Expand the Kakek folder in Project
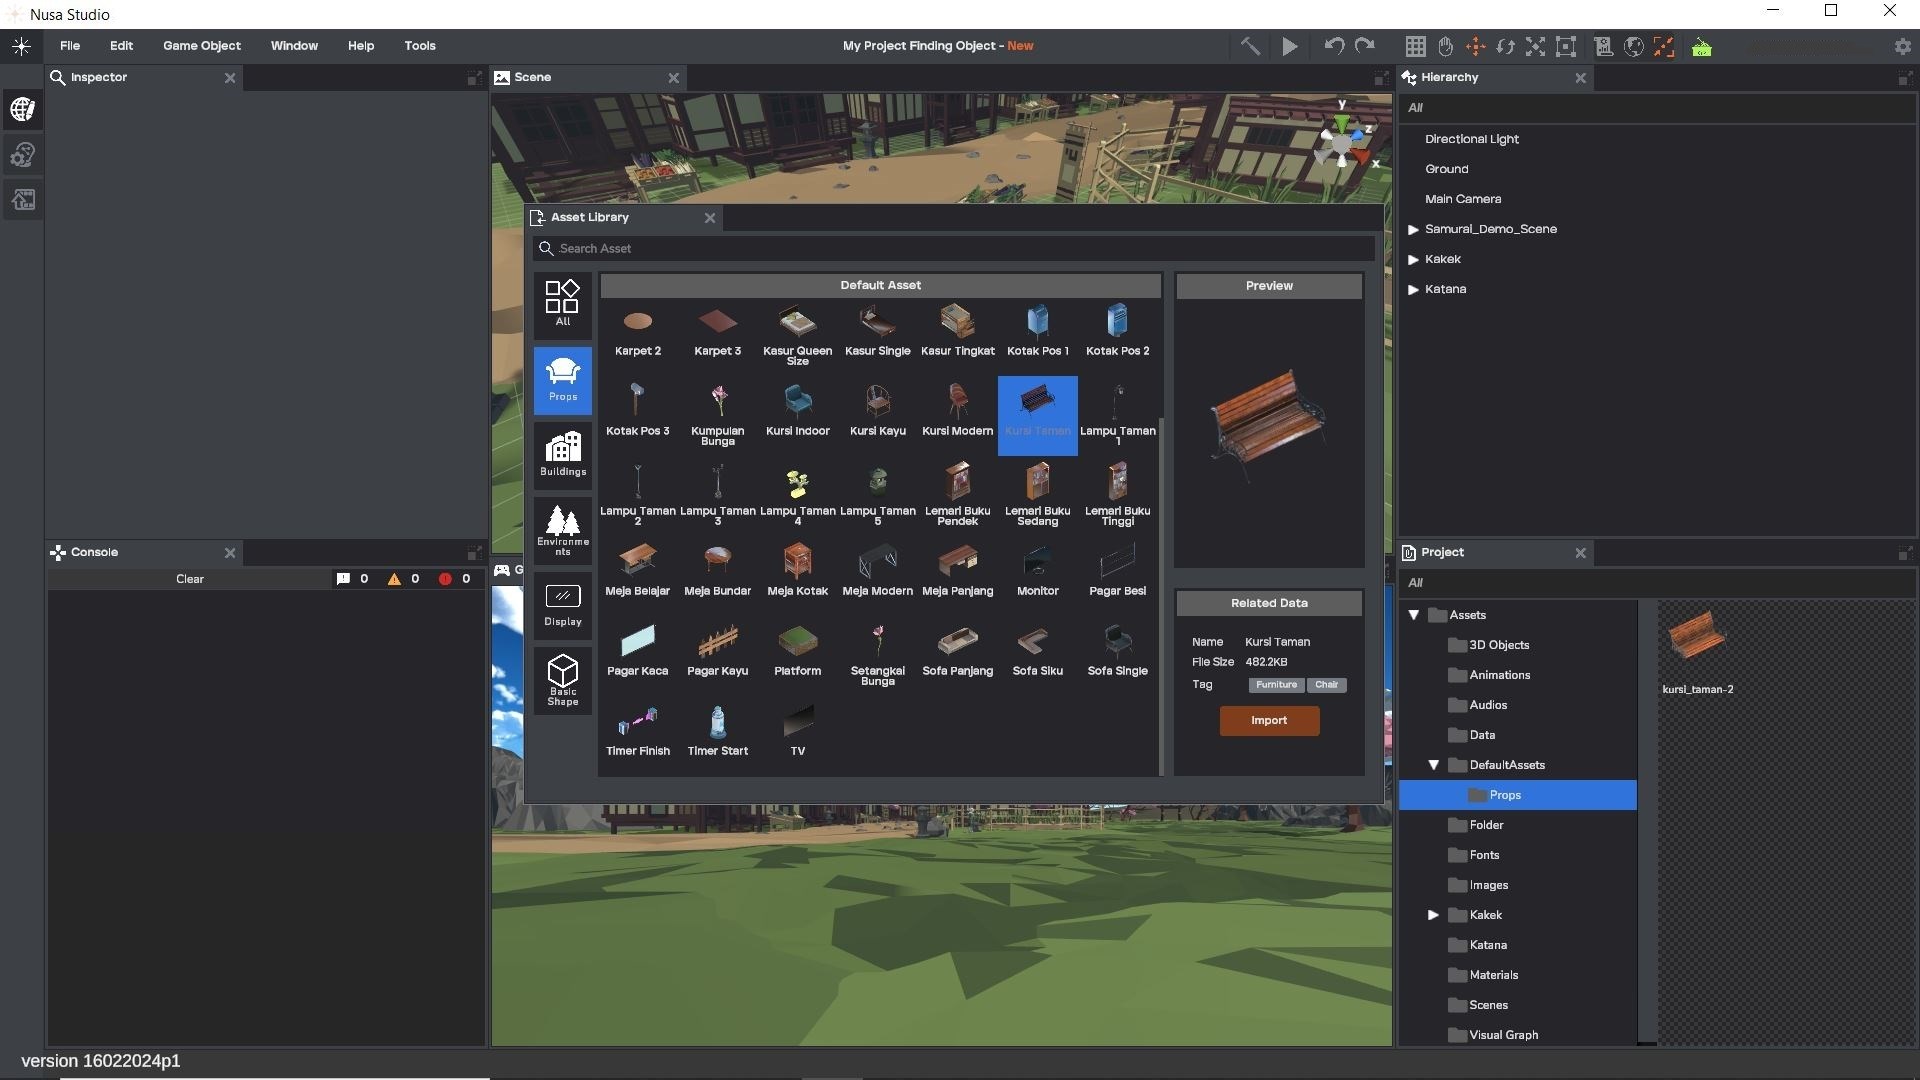Screen dimensions: 1920x1080 [1433, 915]
